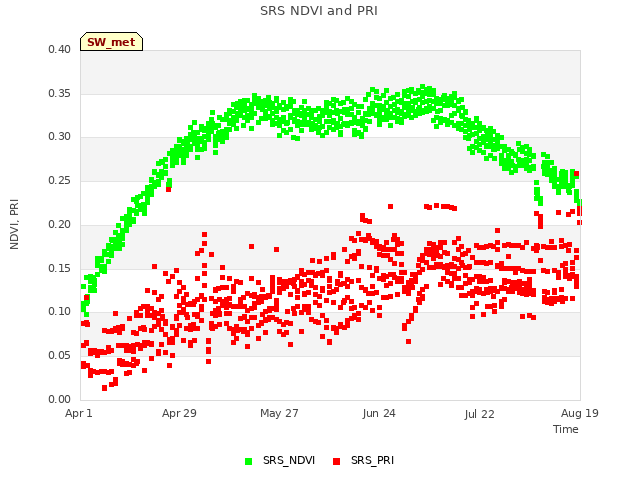Click the 0.10 y-axis value
Viewport: 640px width, 480px height.
(x=59, y=311)
